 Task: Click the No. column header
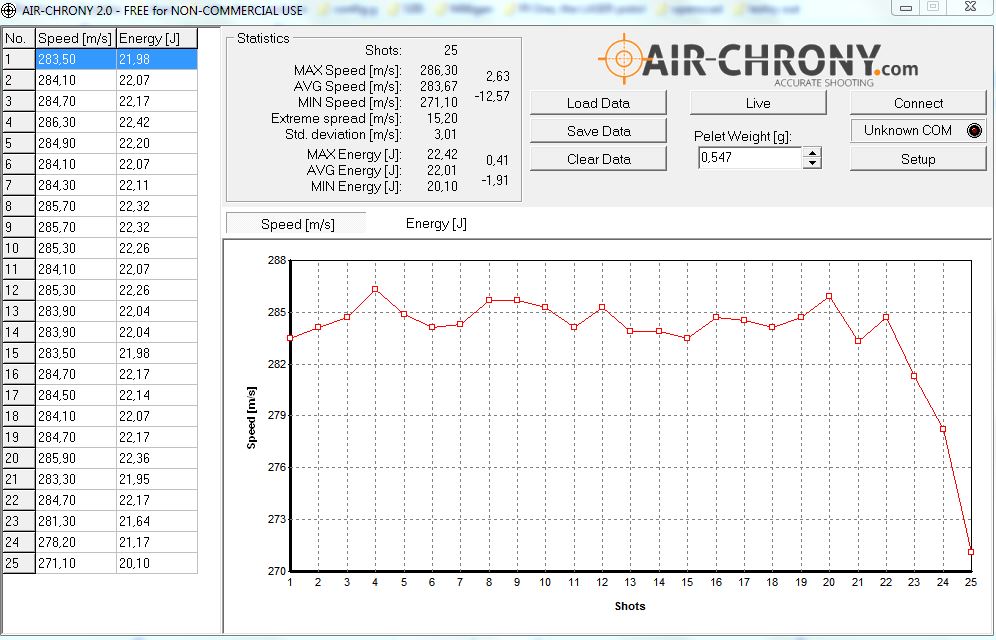[19, 38]
